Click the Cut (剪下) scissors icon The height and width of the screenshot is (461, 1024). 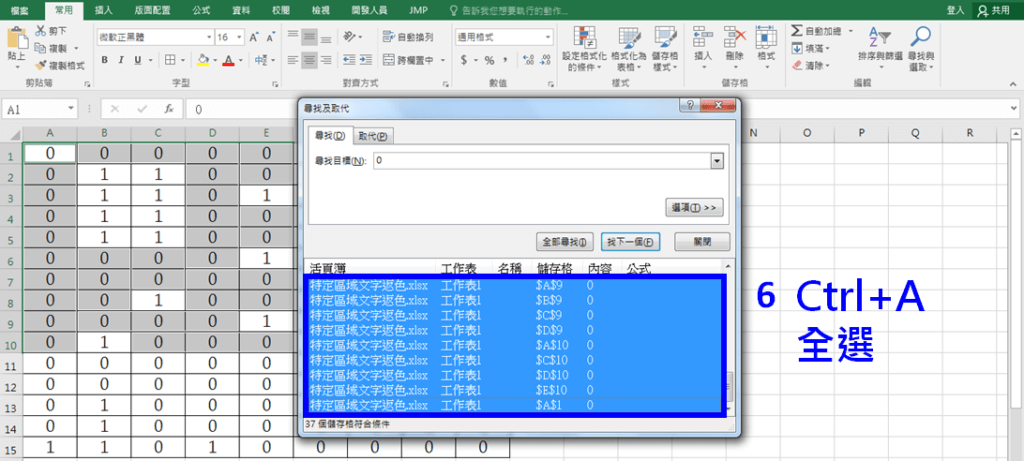click(41, 31)
